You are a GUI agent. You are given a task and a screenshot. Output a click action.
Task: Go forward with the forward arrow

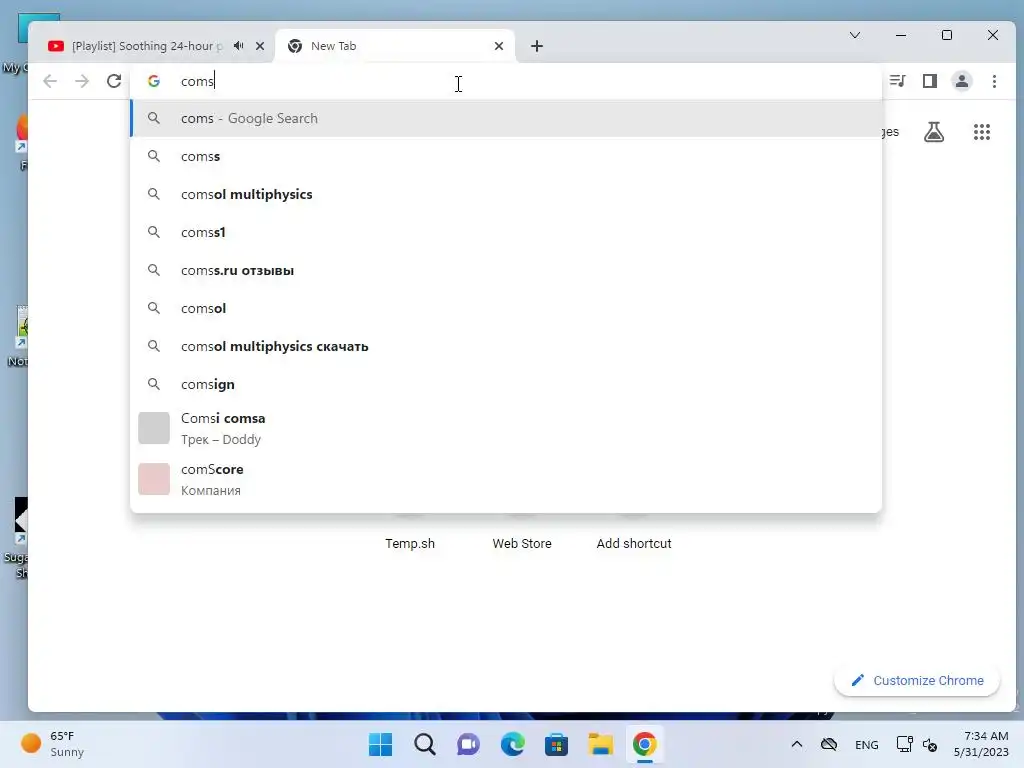(82, 81)
